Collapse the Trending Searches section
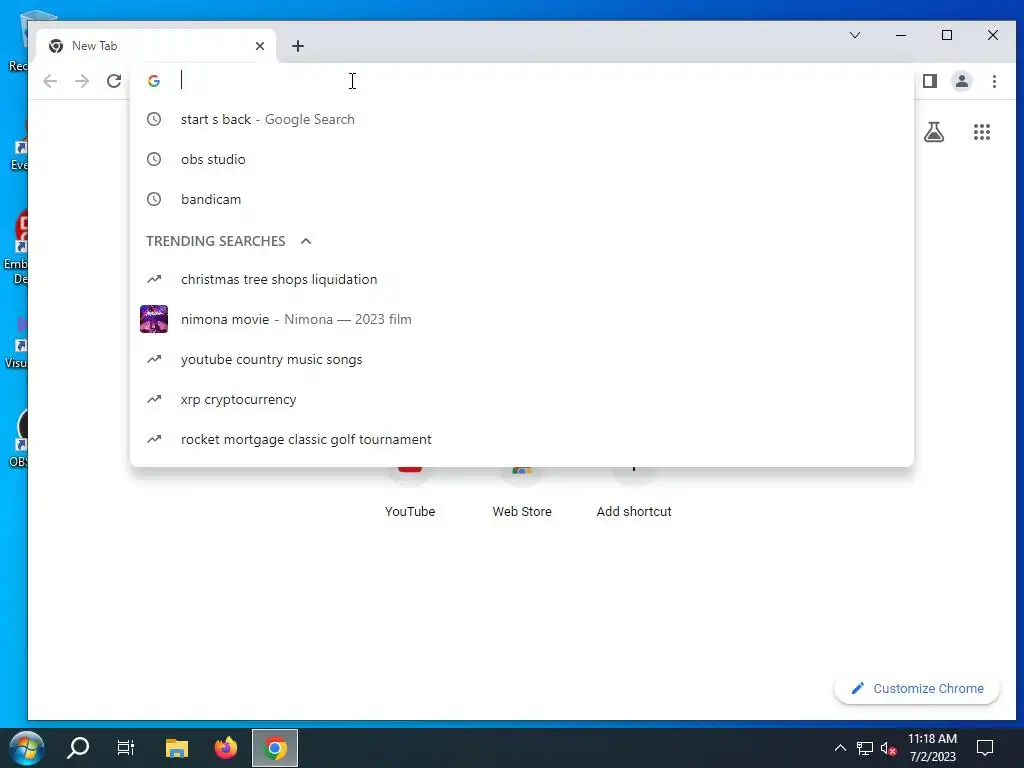This screenshot has height=768, width=1024. [306, 241]
